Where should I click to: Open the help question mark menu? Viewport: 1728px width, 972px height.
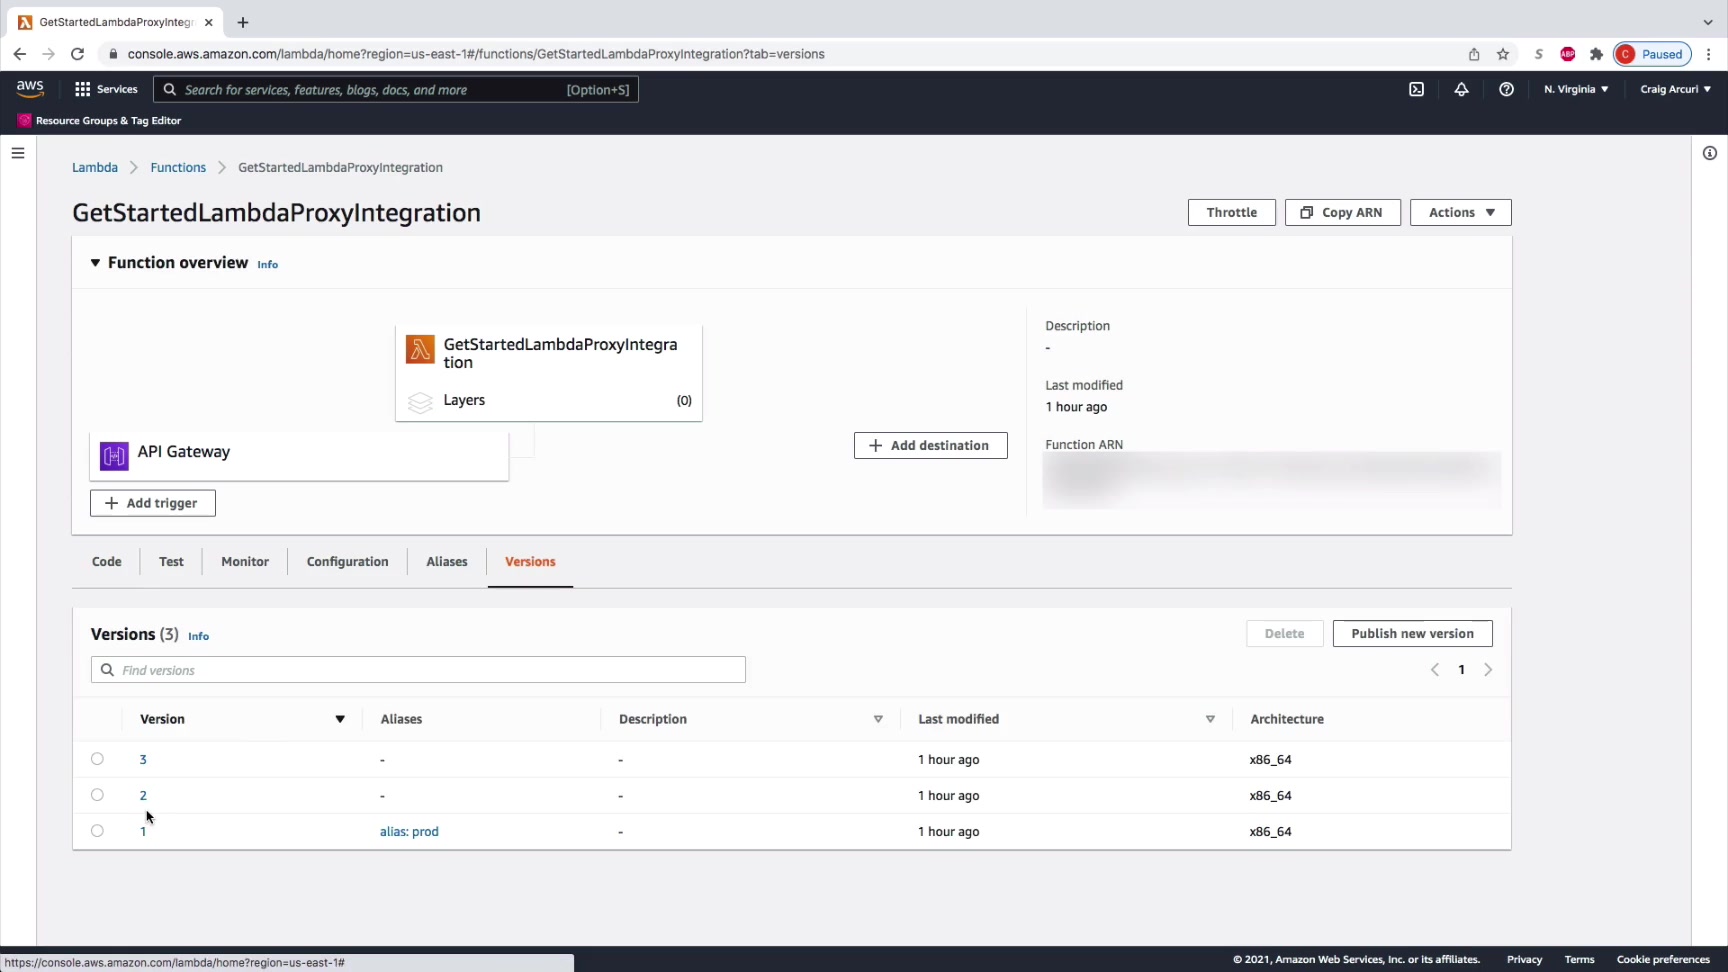click(x=1506, y=89)
